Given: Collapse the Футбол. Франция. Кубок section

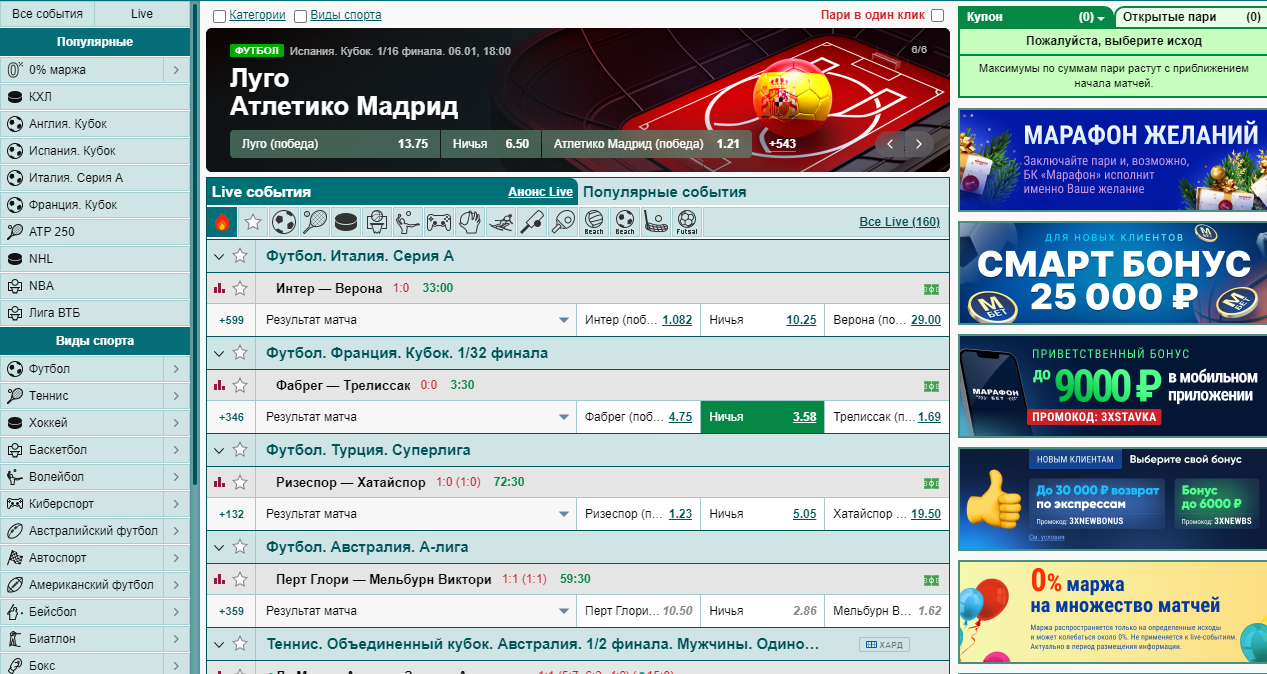Looking at the screenshot, I should click(x=219, y=353).
